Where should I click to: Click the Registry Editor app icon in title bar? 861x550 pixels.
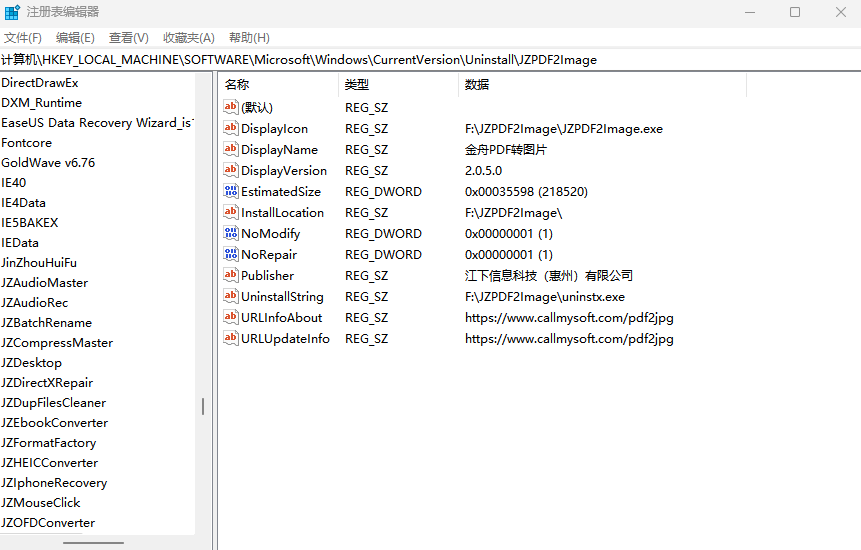[x=12, y=12]
